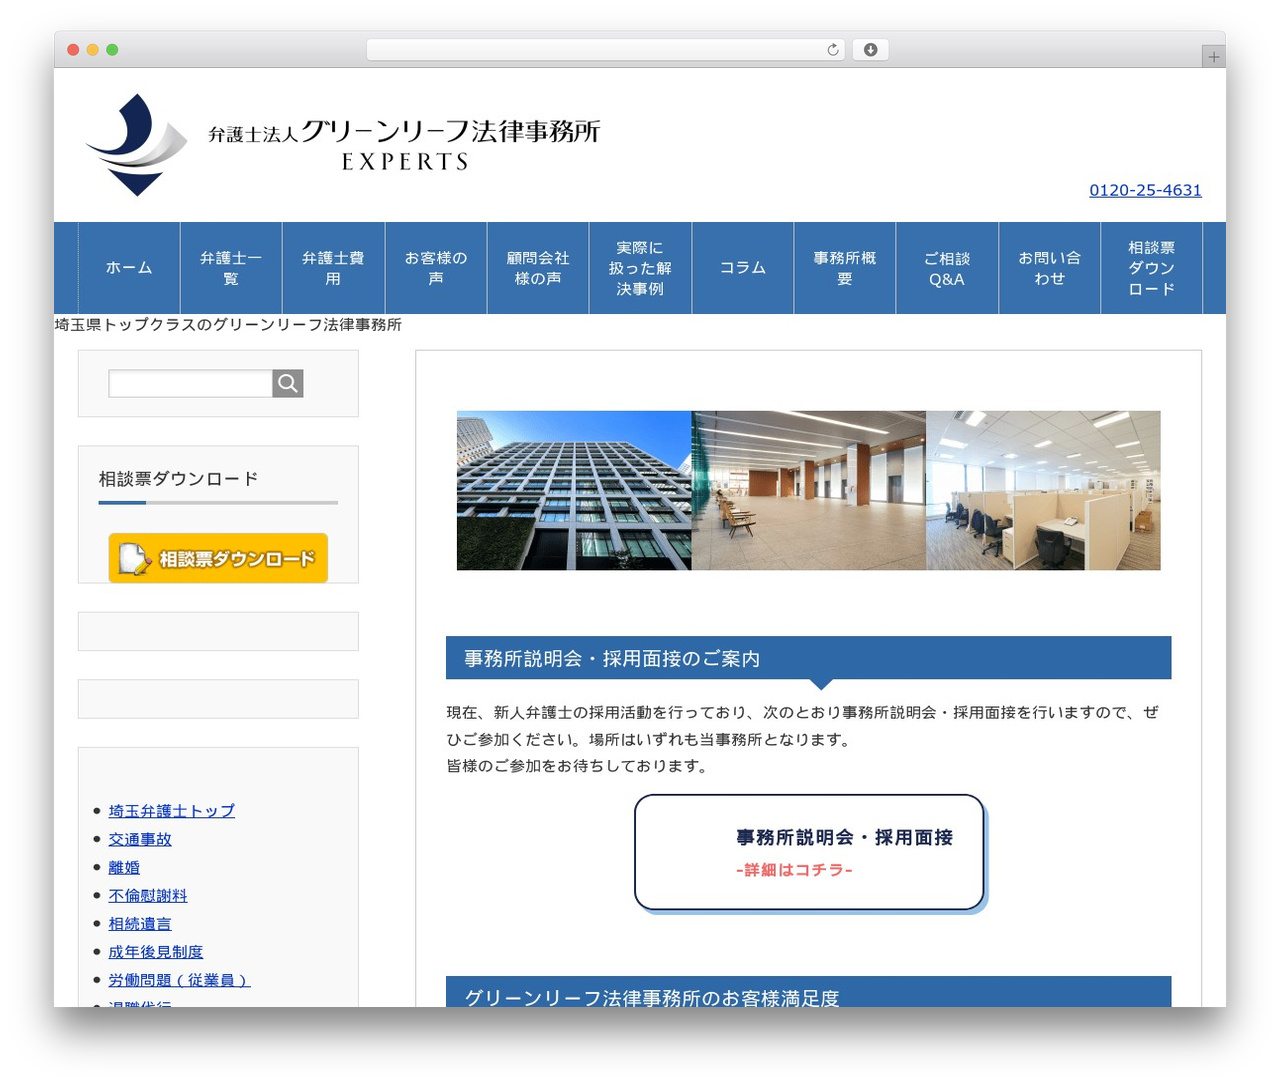1280x1084 pixels.
Task: Click the 相談票ダウンロード sidebar heading
Action: (x=178, y=479)
